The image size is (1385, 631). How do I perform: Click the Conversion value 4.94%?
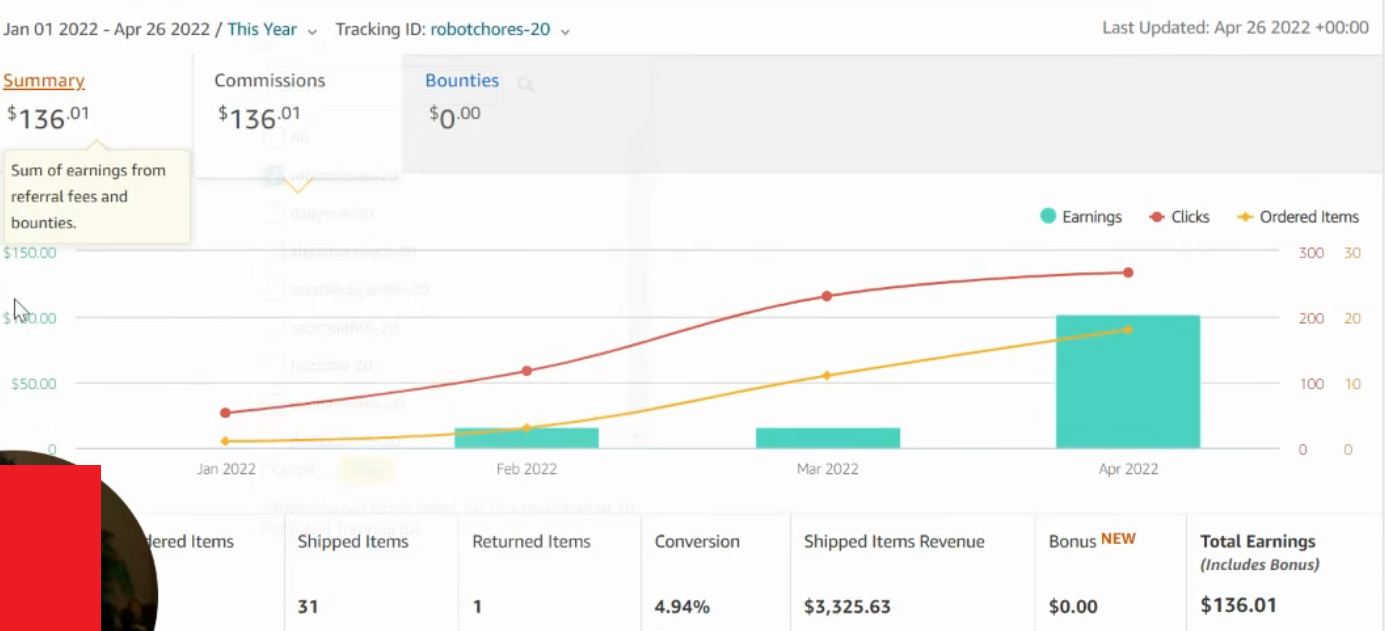[682, 607]
